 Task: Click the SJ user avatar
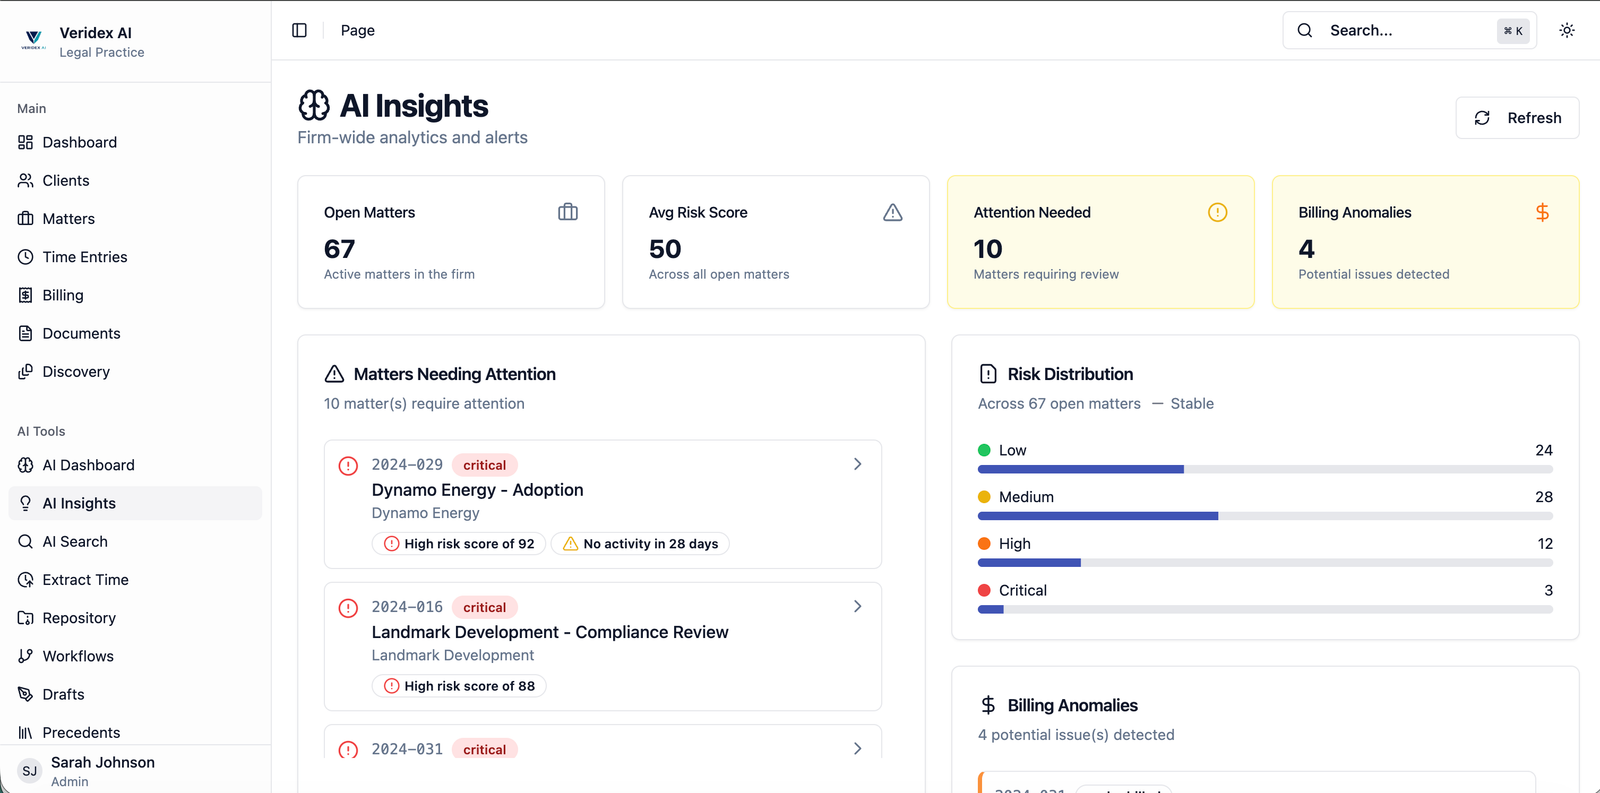(30, 770)
